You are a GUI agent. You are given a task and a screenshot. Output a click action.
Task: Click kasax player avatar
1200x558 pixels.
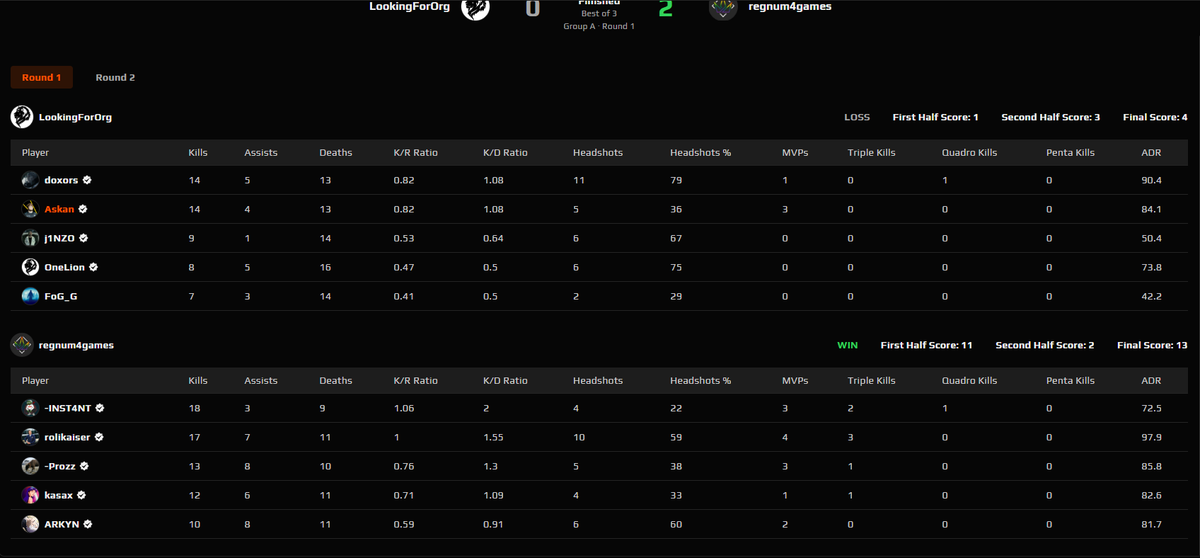tap(31, 495)
